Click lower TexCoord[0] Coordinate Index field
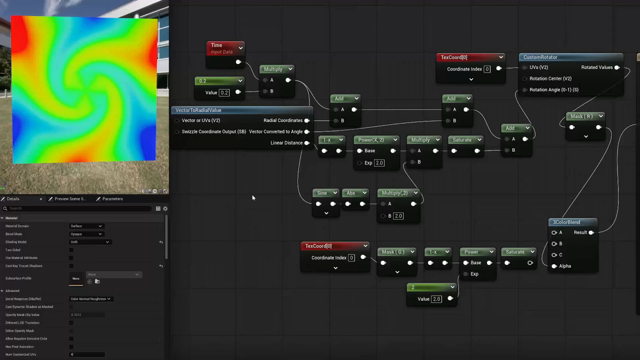 click(x=351, y=258)
